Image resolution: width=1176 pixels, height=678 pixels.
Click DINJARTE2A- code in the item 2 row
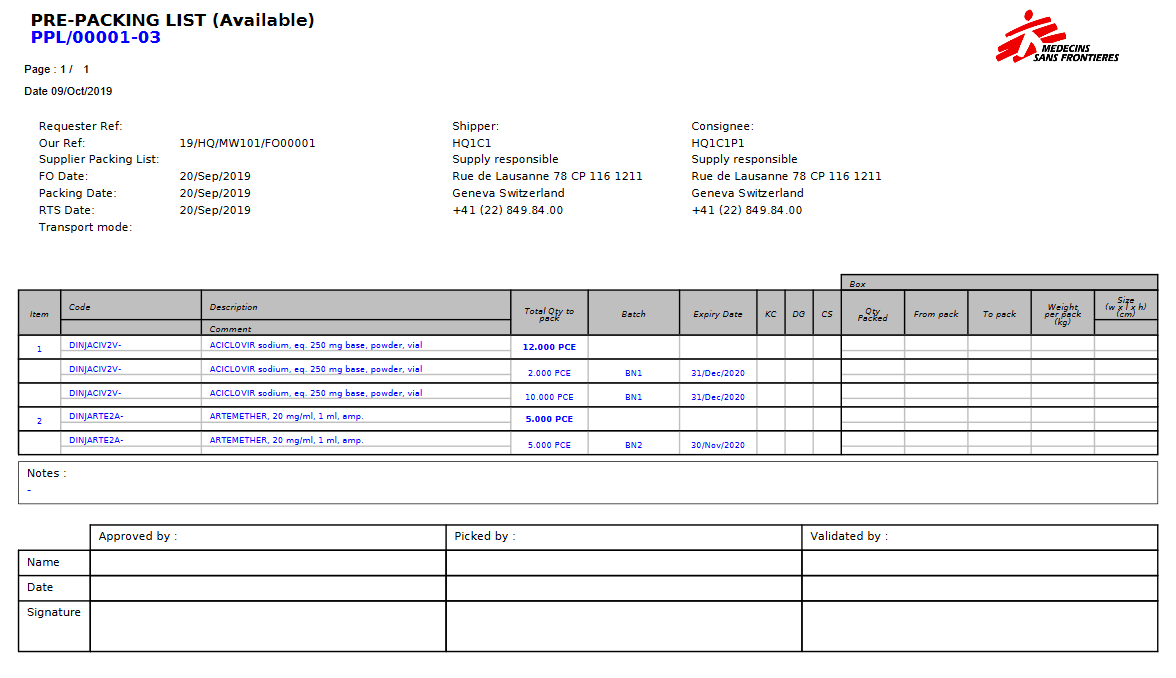[x=96, y=416]
